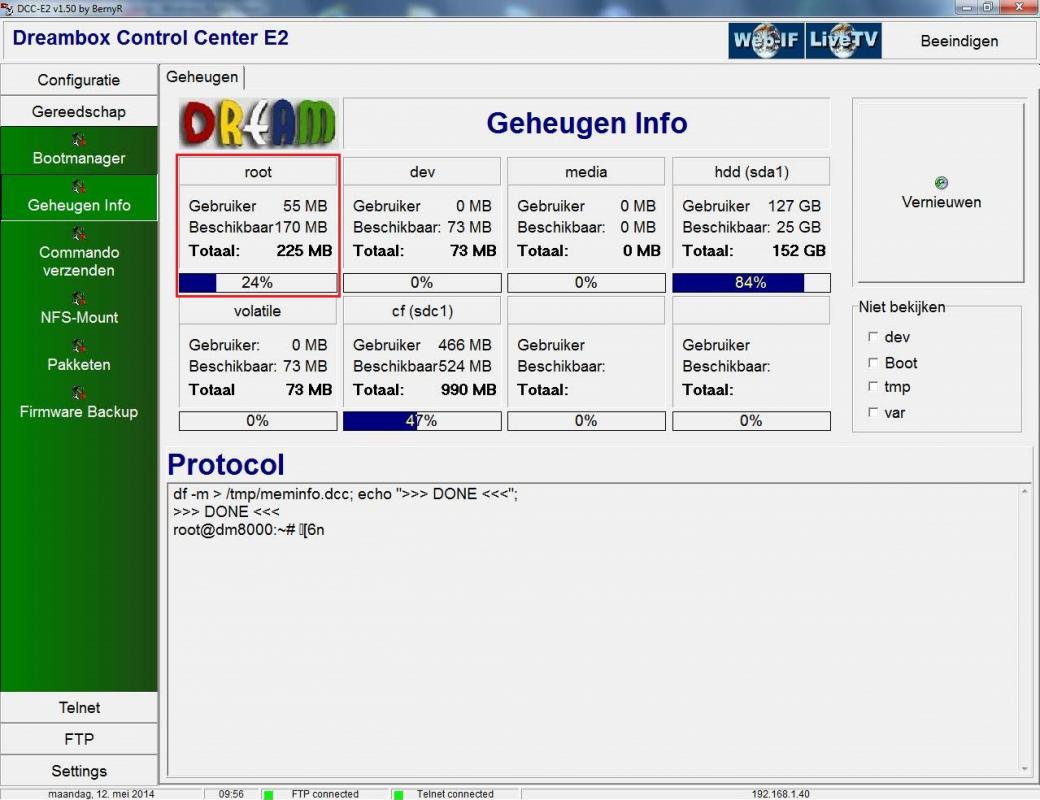
Task: Click the FTP connected green indicator
Action: coord(269,795)
